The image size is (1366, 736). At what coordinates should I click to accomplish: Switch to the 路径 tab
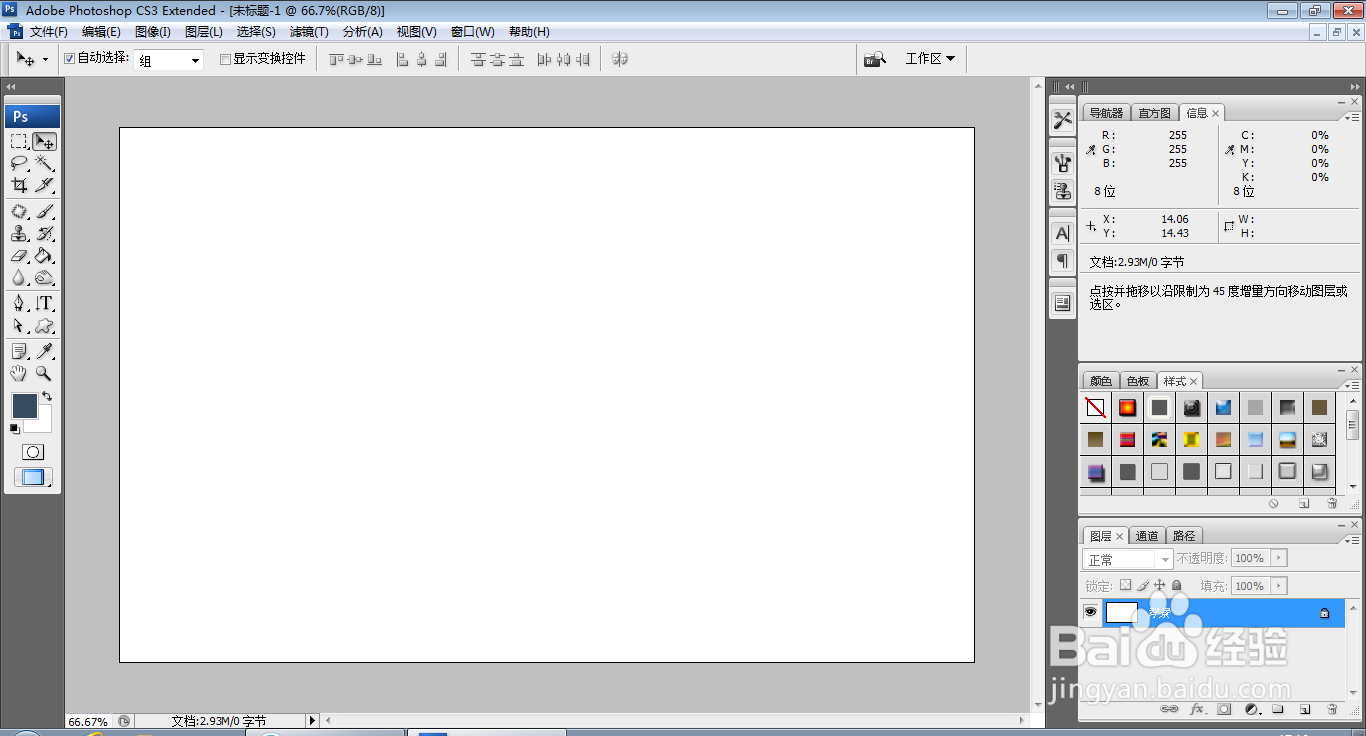coord(1184,536)
